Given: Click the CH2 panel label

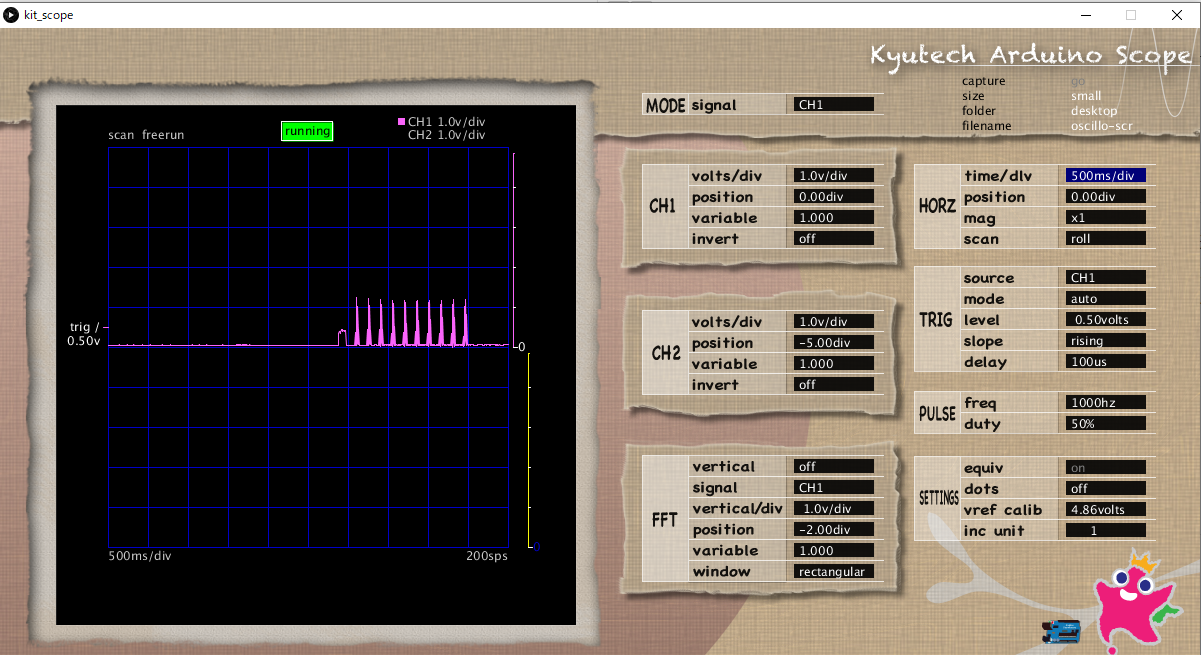Looking at the screenshot, I should tap(665, 353).
